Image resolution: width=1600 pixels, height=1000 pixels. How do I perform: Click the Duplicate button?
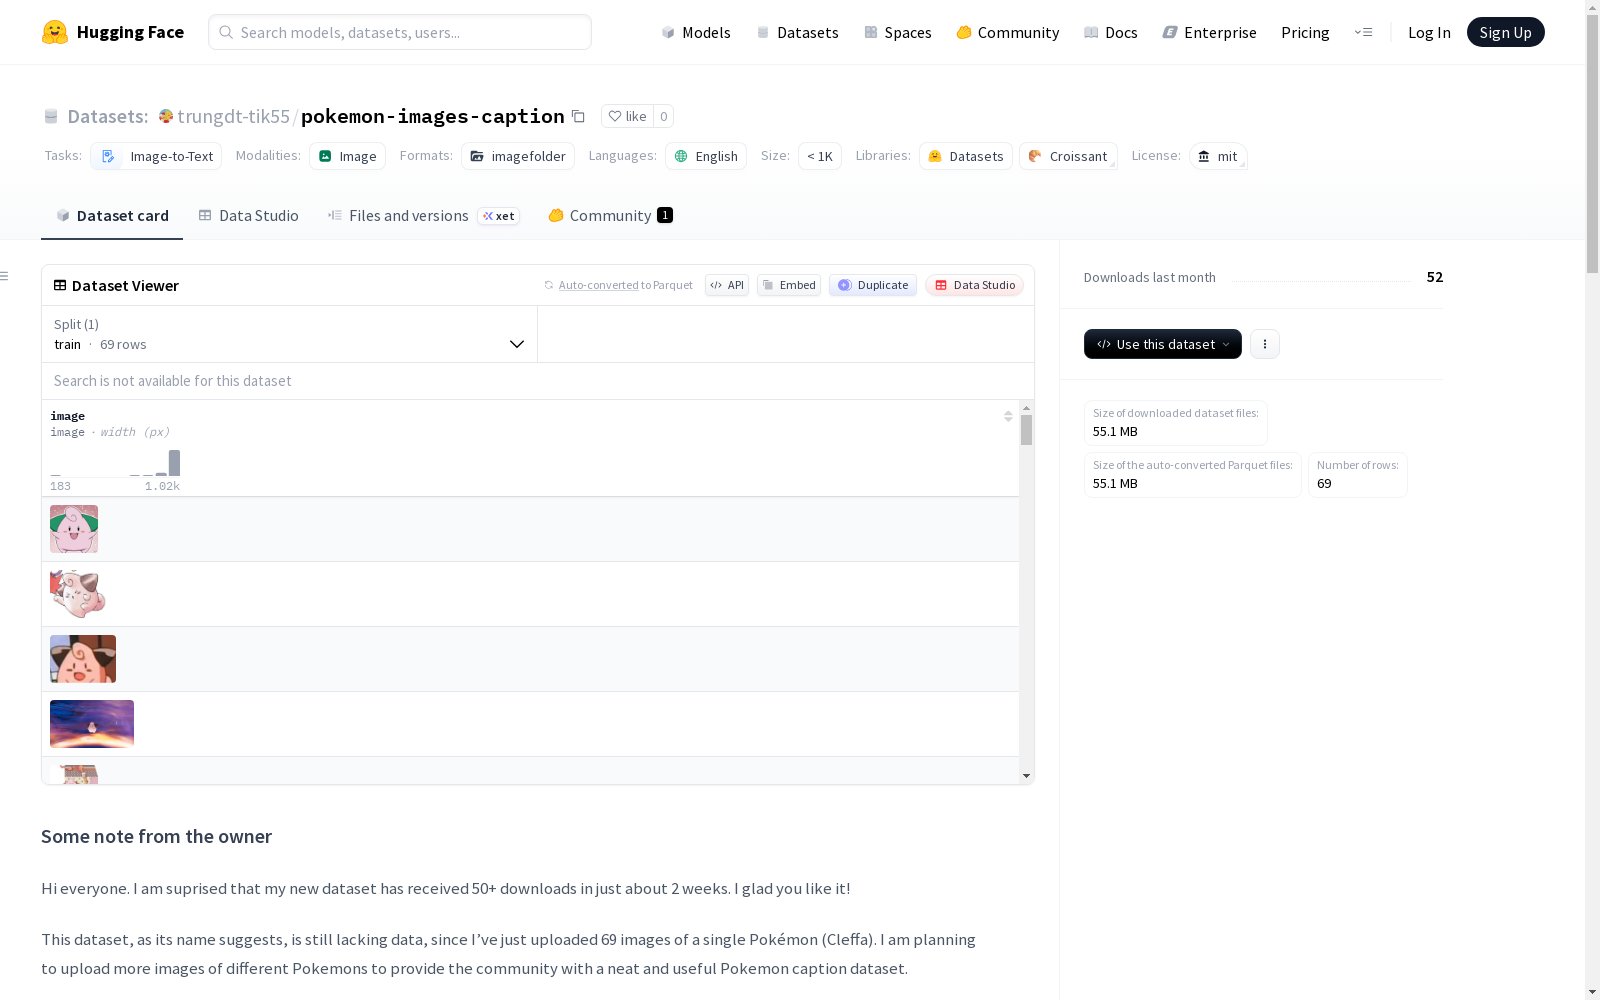click(x=873, y=285)
